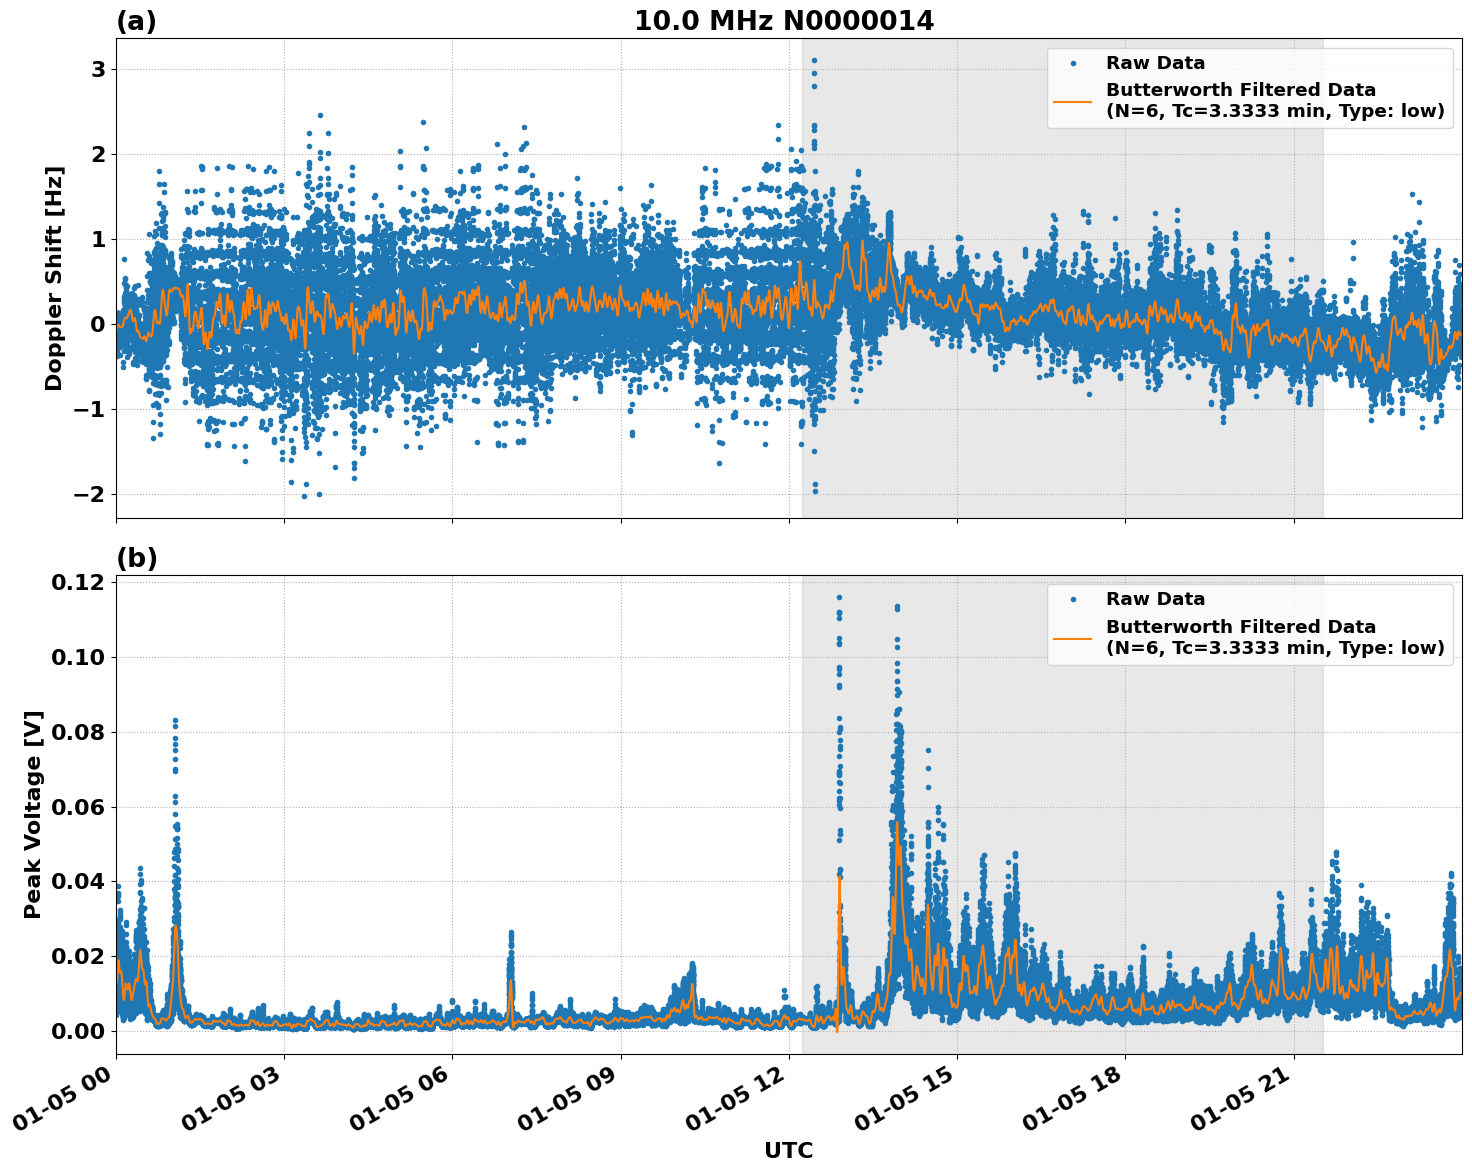Select the (b) subplot label
1472x1172 pixels.
(x=137, y=557)
